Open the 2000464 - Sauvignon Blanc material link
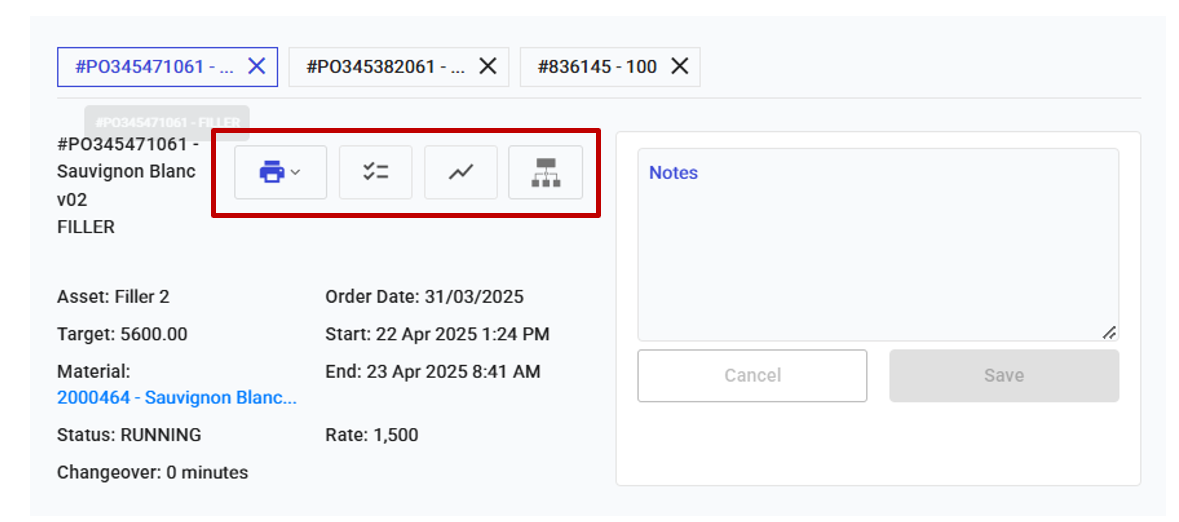 (x=176, y=397)
